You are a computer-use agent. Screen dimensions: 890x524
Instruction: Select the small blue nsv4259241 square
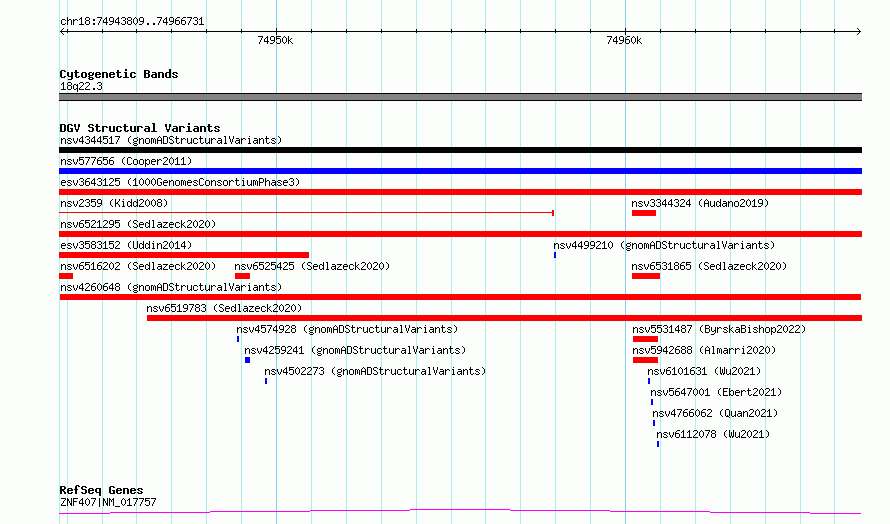tap(247, 360)
